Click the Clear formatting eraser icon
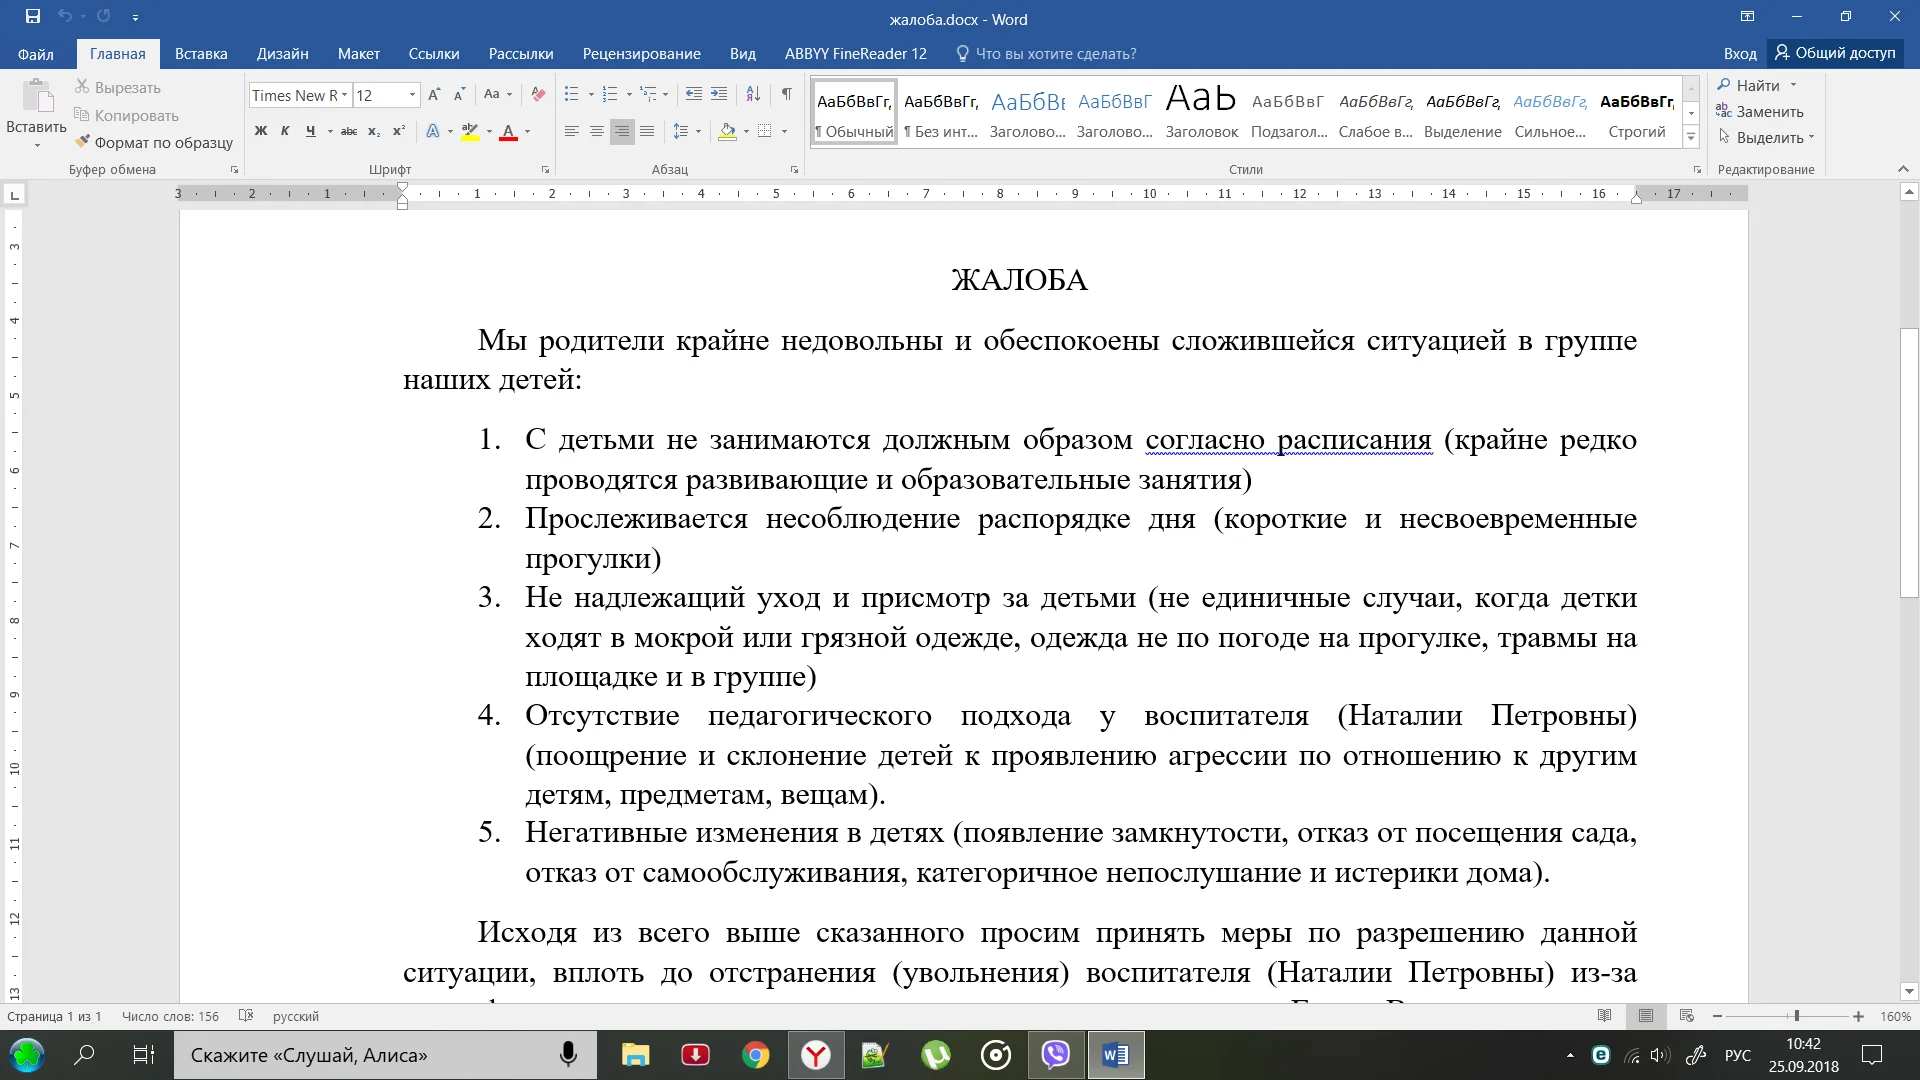1920x1080 pixels. coord(538,94)
